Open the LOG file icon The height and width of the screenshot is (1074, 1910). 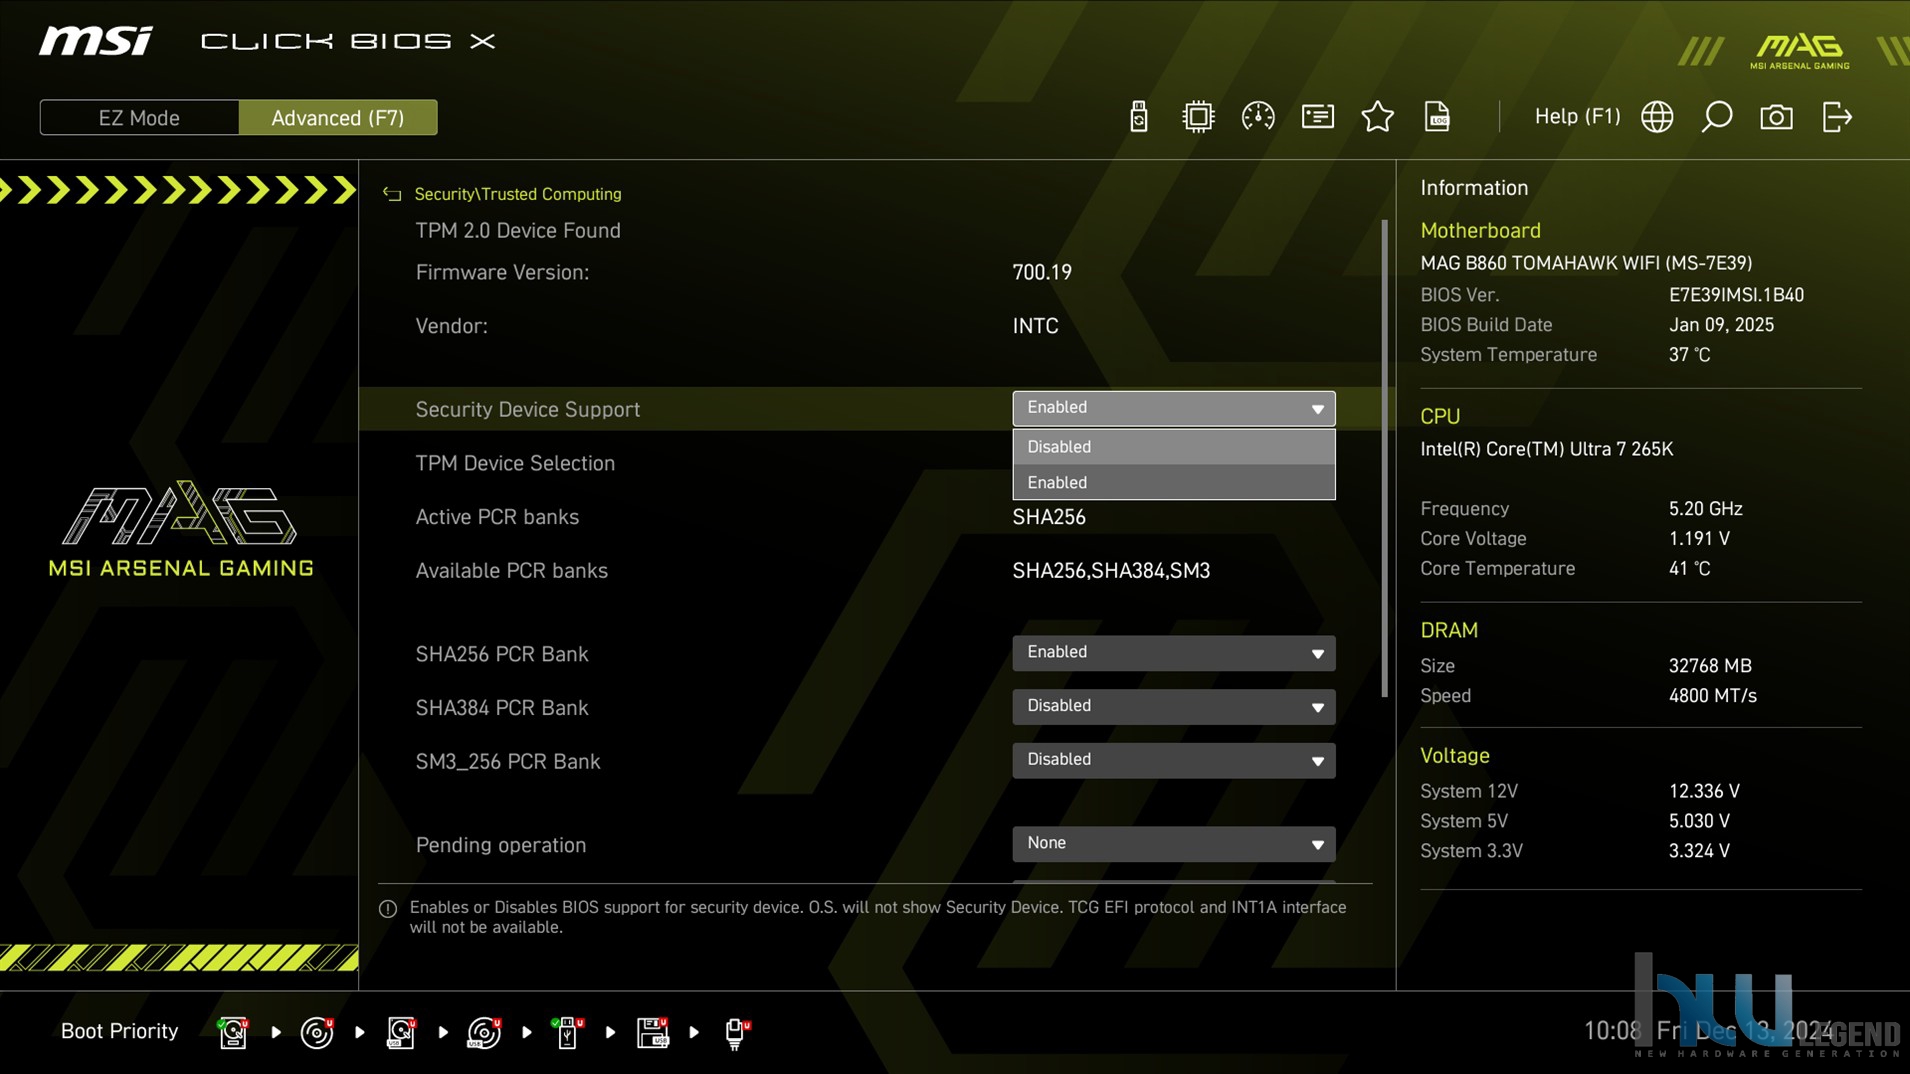tap(1437, 117)
